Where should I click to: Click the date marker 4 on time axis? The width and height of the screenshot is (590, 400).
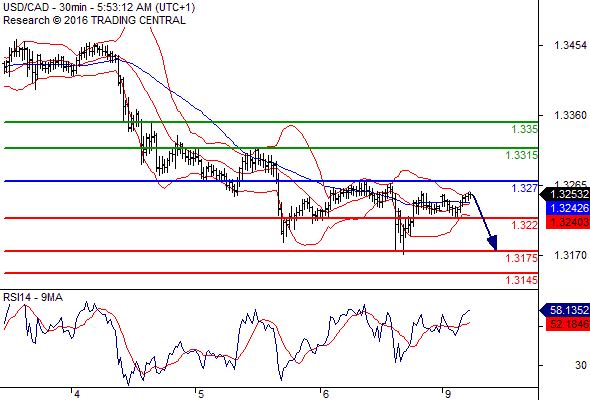tap(77, 394)
